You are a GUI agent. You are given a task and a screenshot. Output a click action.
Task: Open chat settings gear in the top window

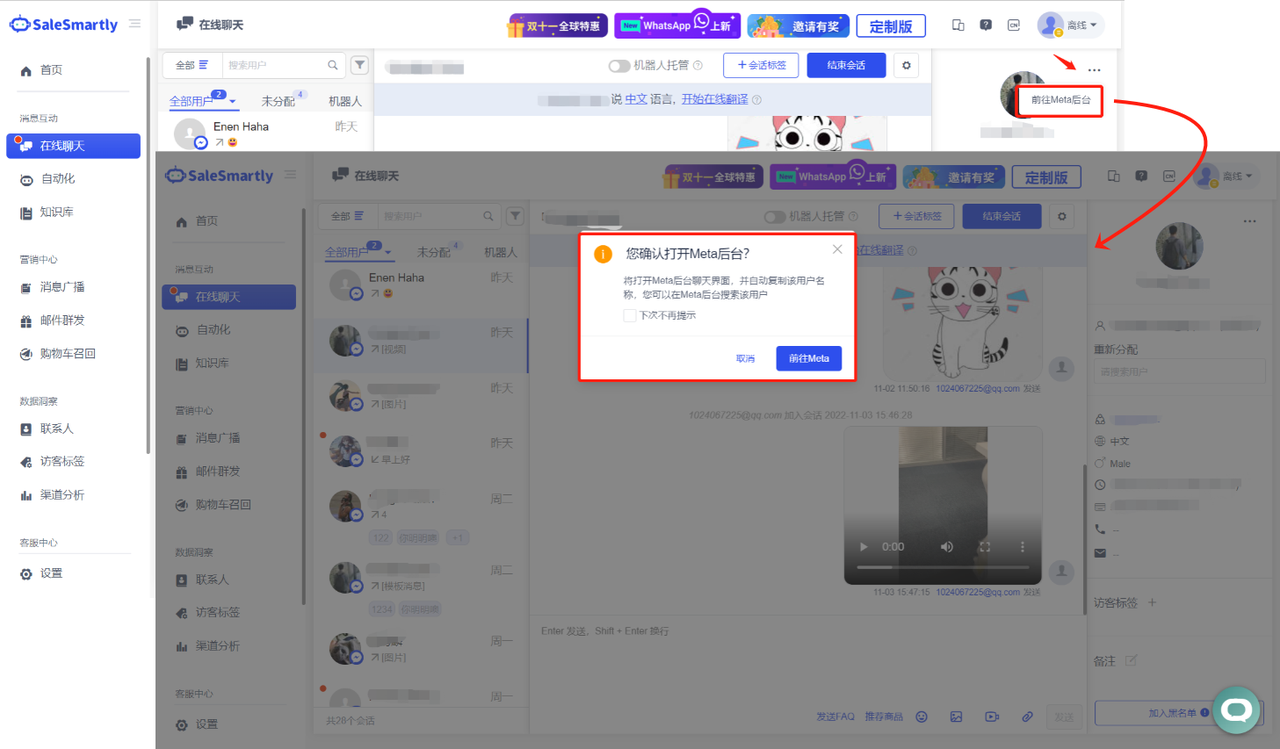tap(906, 65)
